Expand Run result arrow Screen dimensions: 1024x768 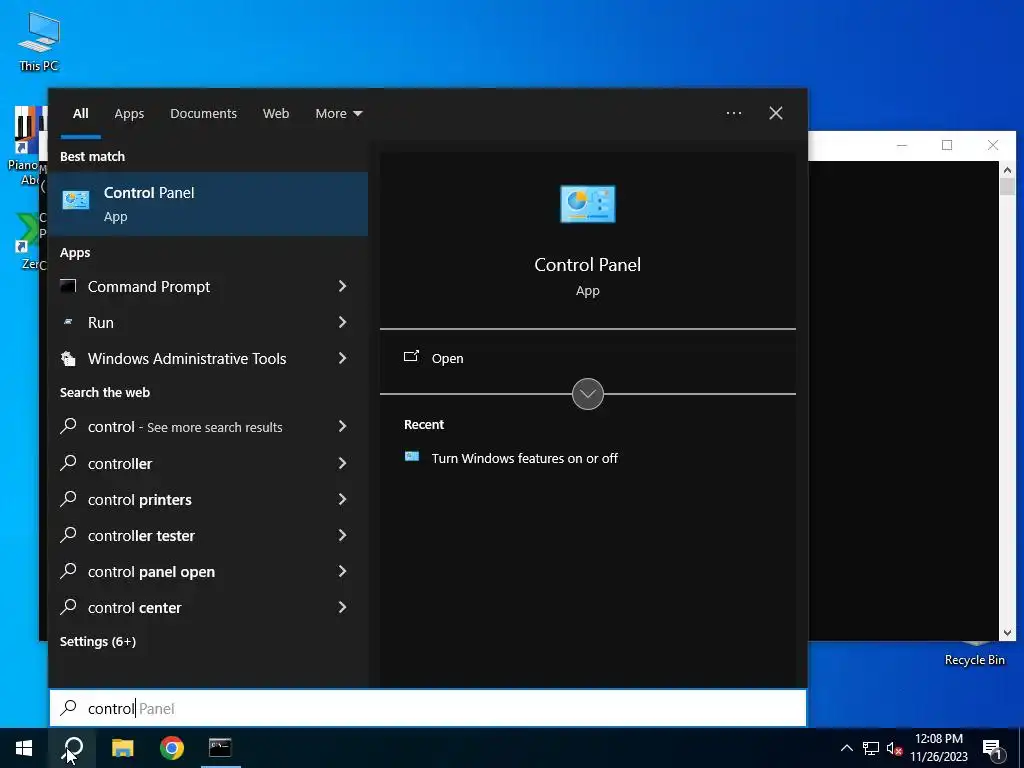coord(342,322)
